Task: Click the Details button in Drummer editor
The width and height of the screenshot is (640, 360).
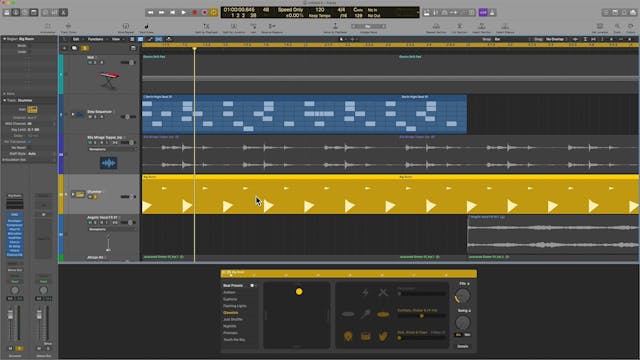Action: pyautogui.click(x=462, y=346)
